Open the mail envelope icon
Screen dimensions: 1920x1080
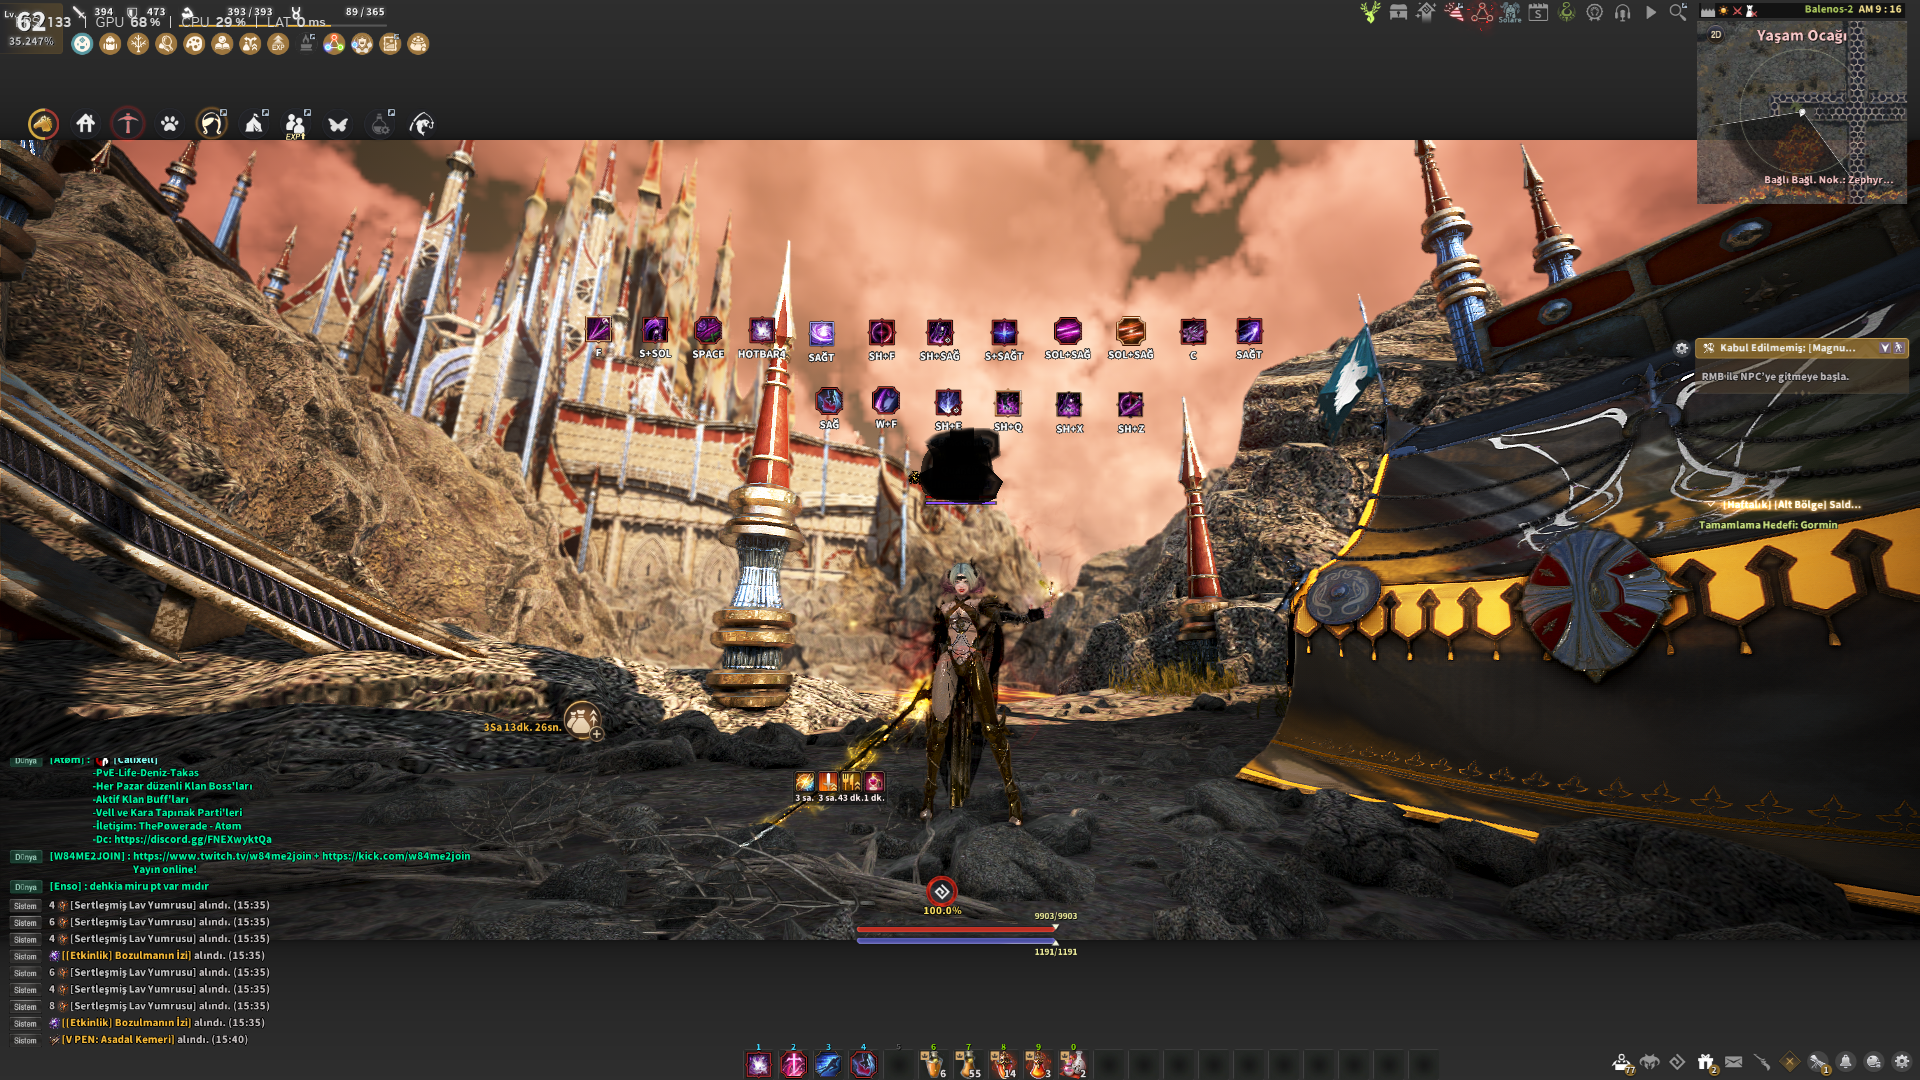point(1734,1062)
